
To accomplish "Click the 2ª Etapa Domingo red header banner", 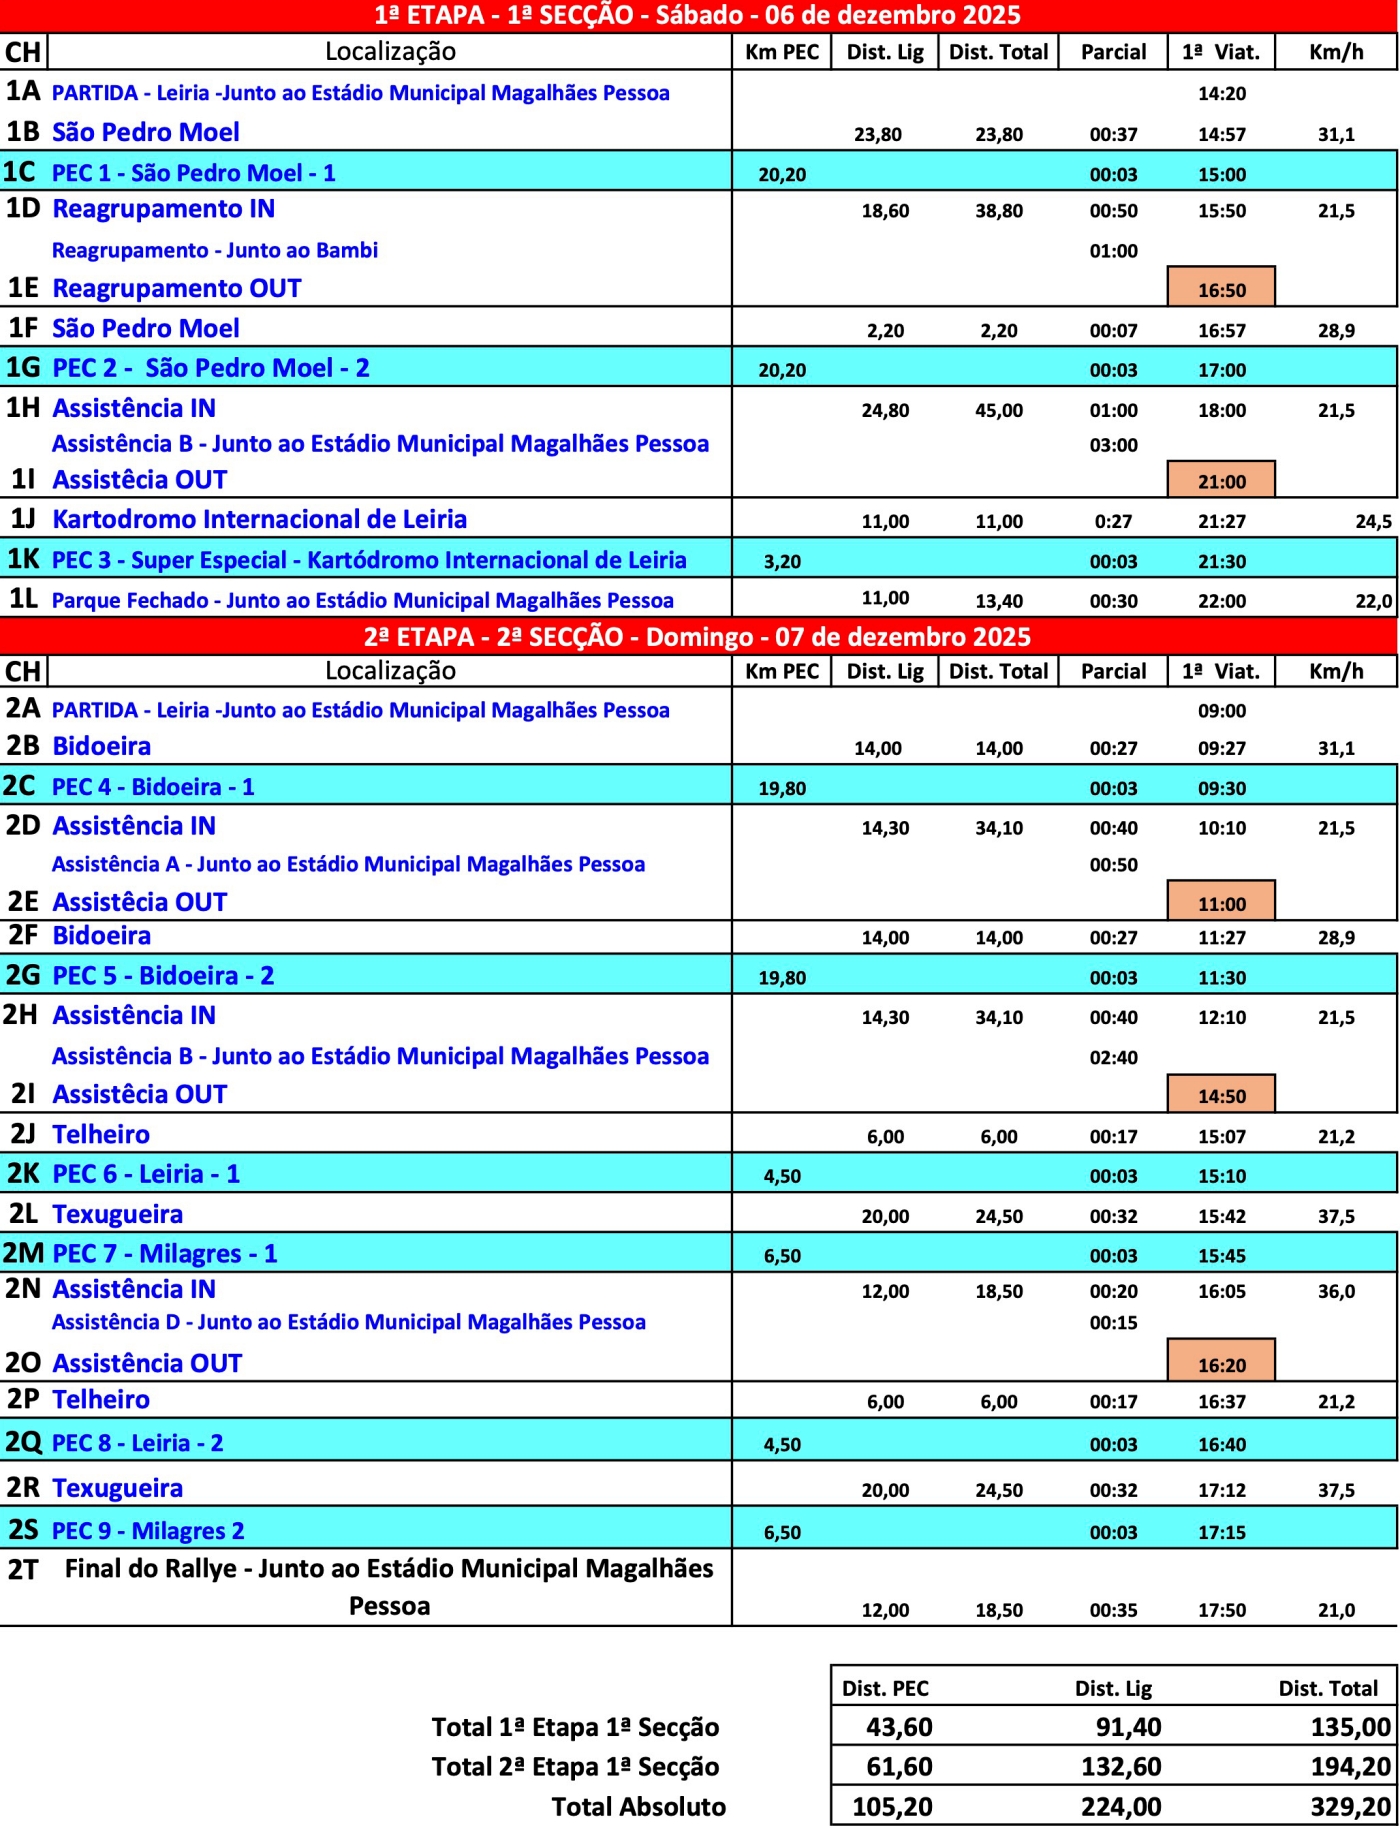I will pos(698,636).
